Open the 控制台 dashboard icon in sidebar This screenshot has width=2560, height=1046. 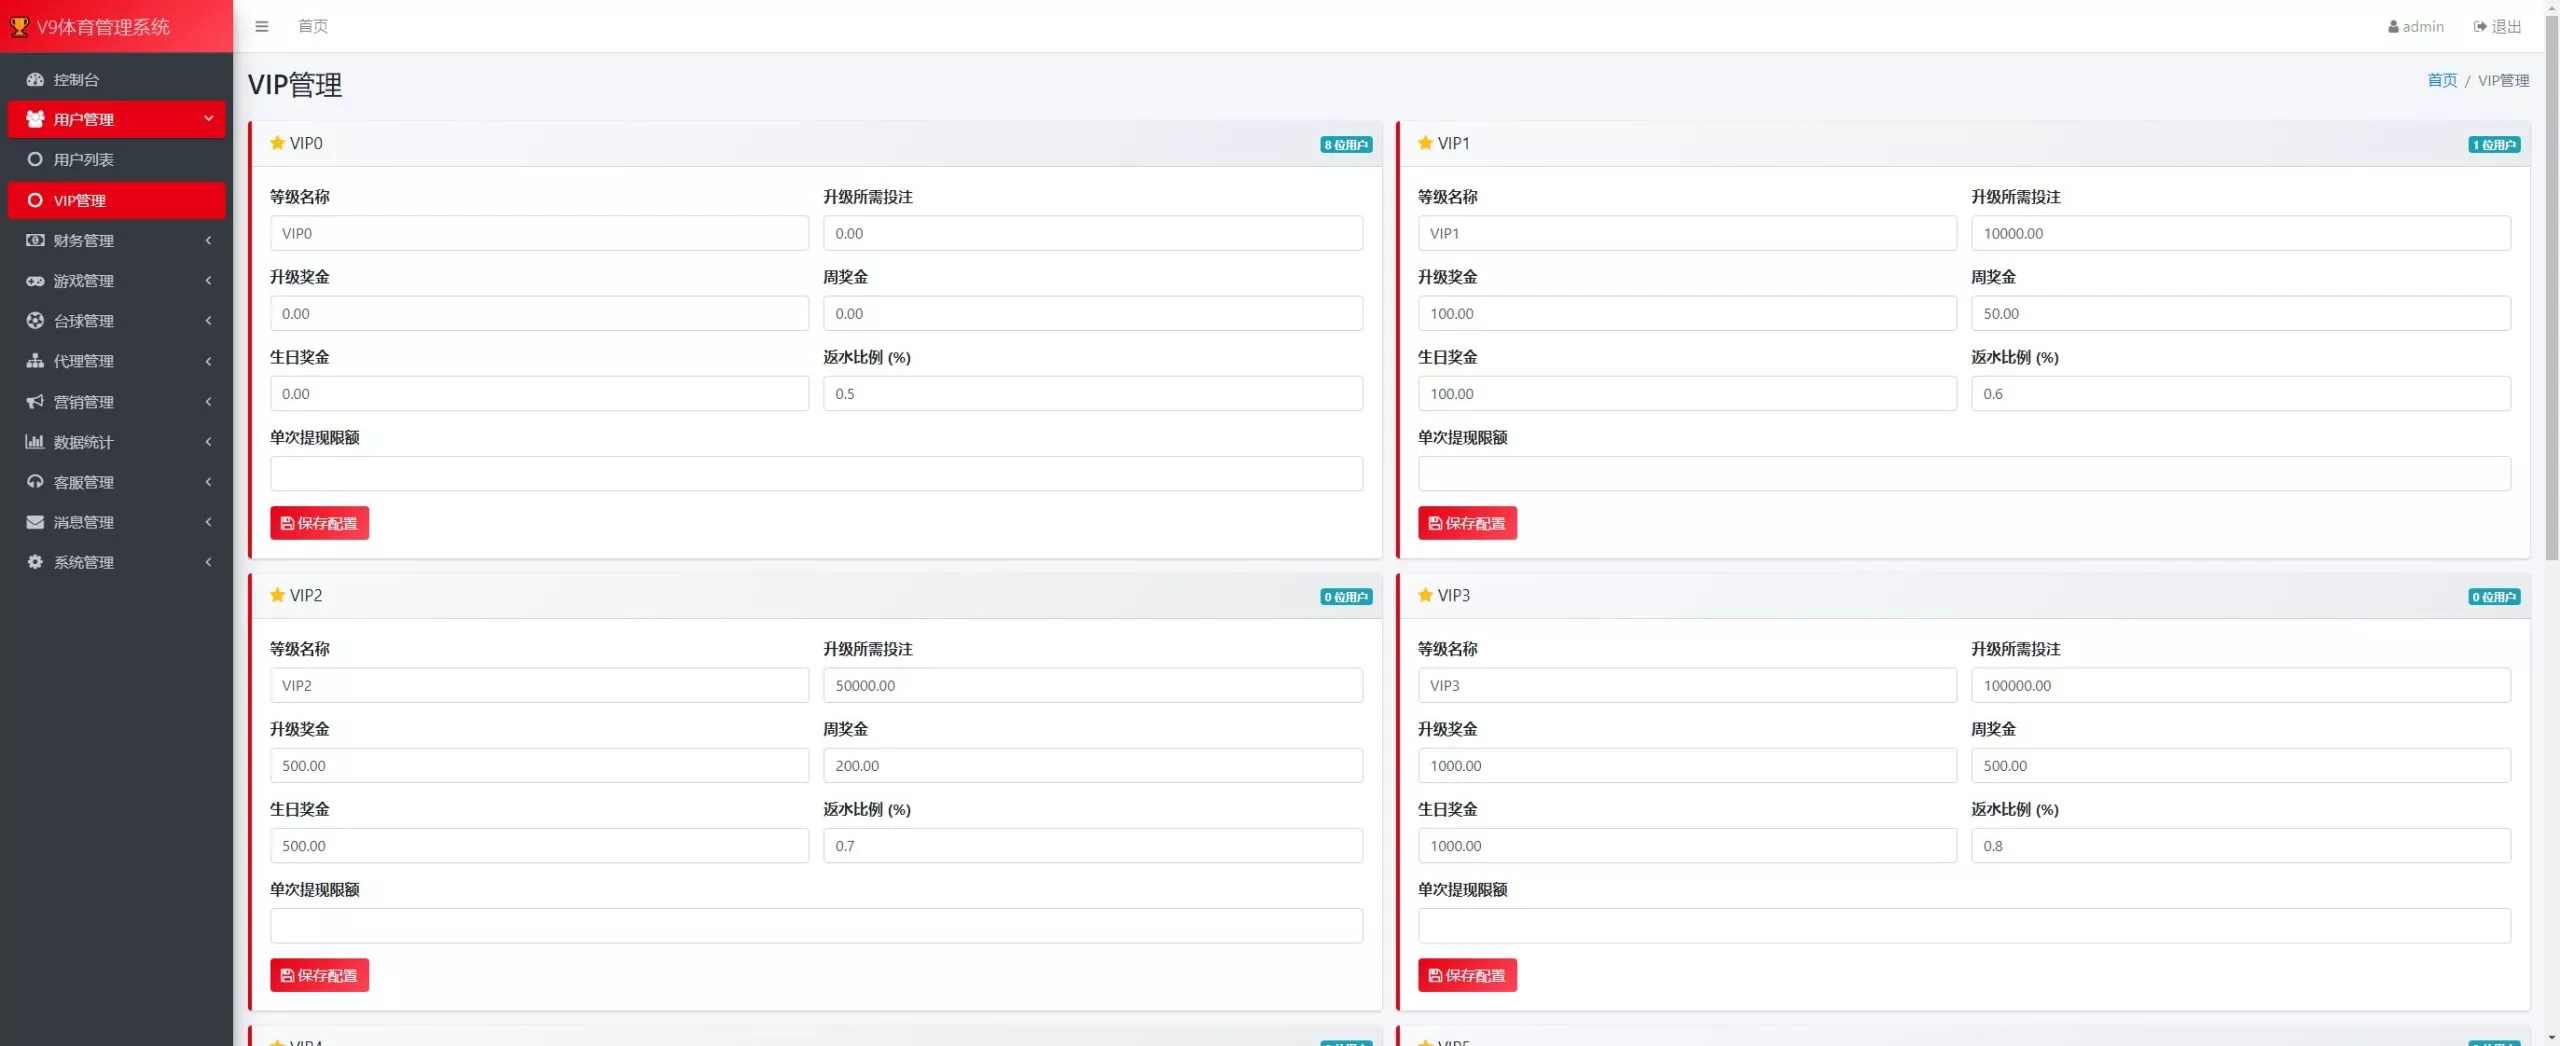[35, 79]
